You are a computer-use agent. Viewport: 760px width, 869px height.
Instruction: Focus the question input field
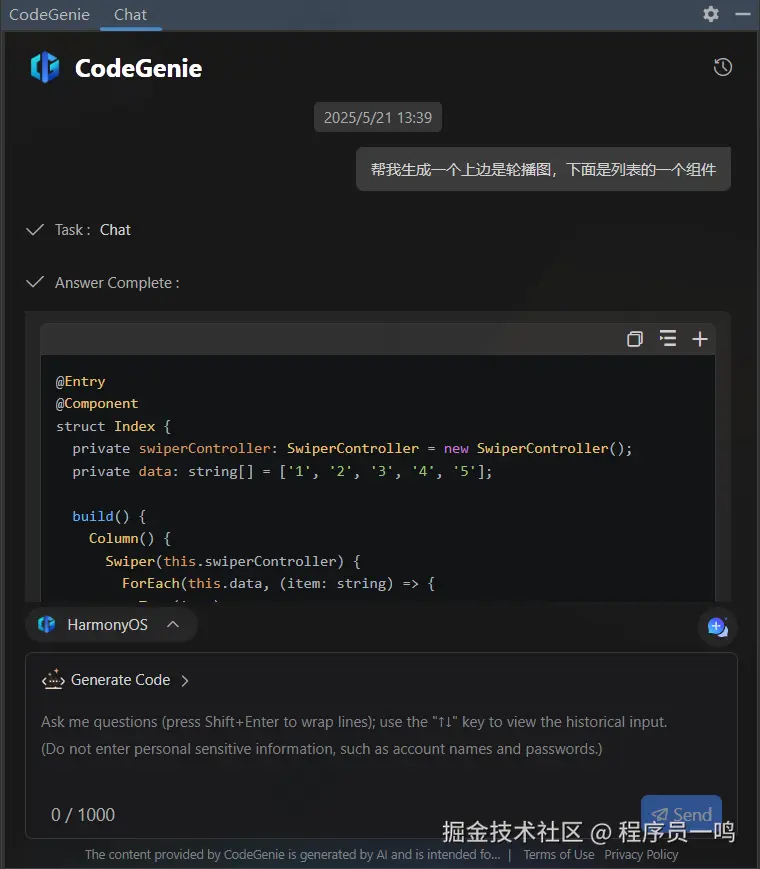pos(381,735)
